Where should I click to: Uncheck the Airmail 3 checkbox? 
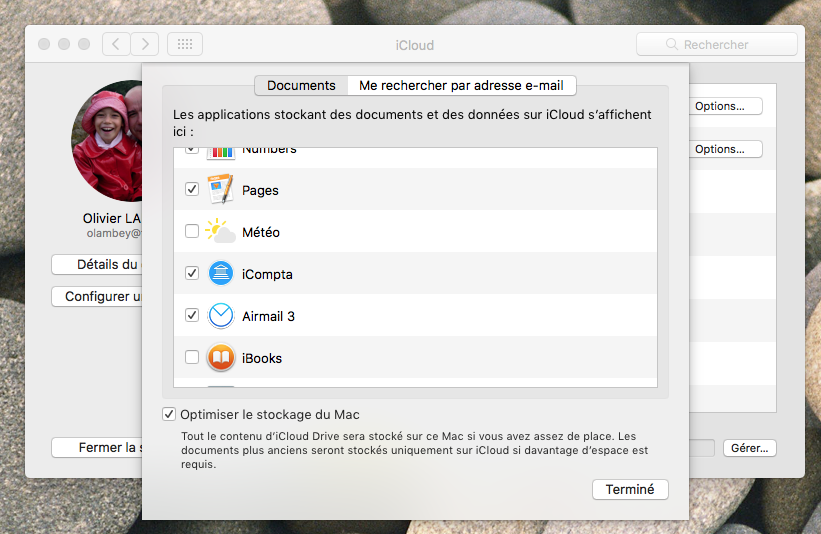click(x=192, y=315)
